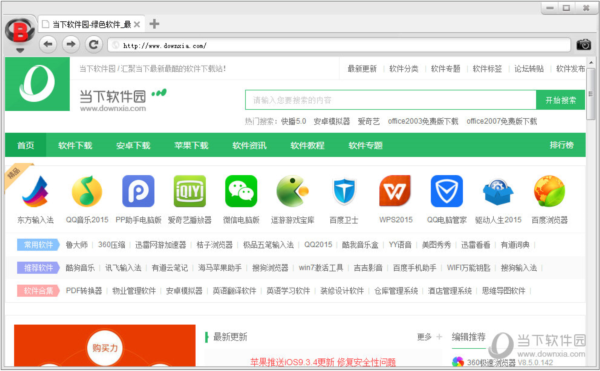Click the top-bar 软件专题 link
Image resolution: width=600 pixels, height=371 pixels.
445,69
